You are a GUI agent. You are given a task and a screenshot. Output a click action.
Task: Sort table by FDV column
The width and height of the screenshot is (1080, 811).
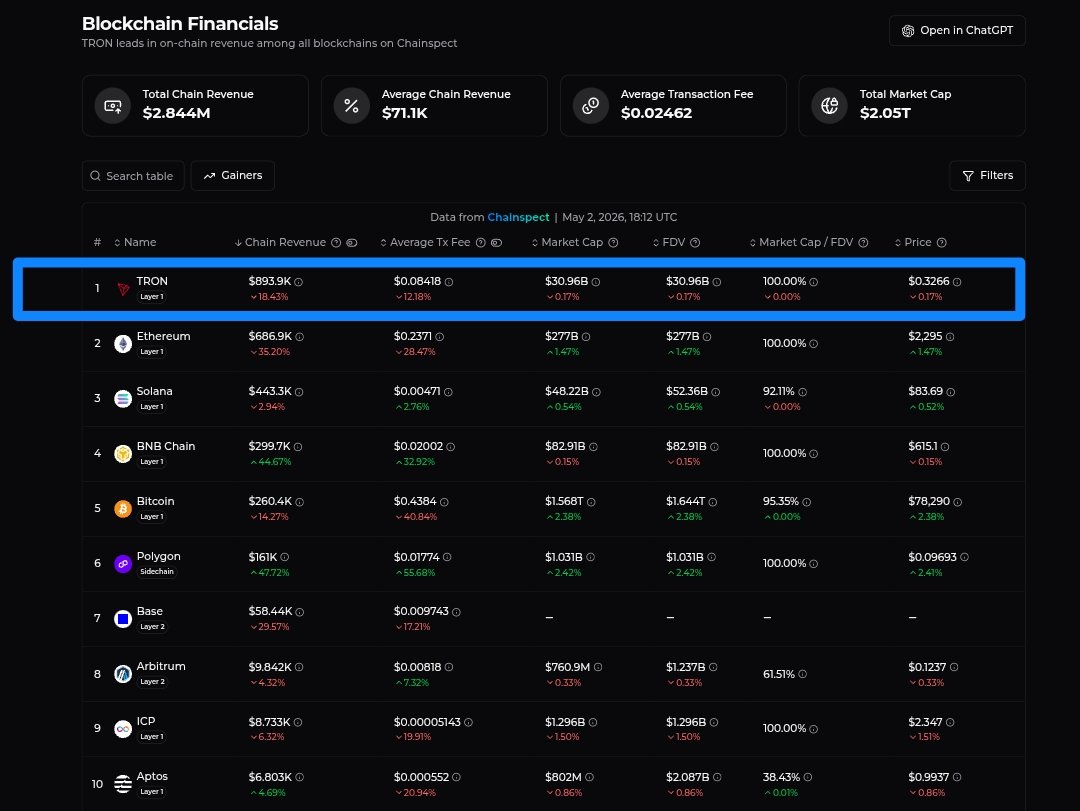pyautogui.click(x=669, y=243)
